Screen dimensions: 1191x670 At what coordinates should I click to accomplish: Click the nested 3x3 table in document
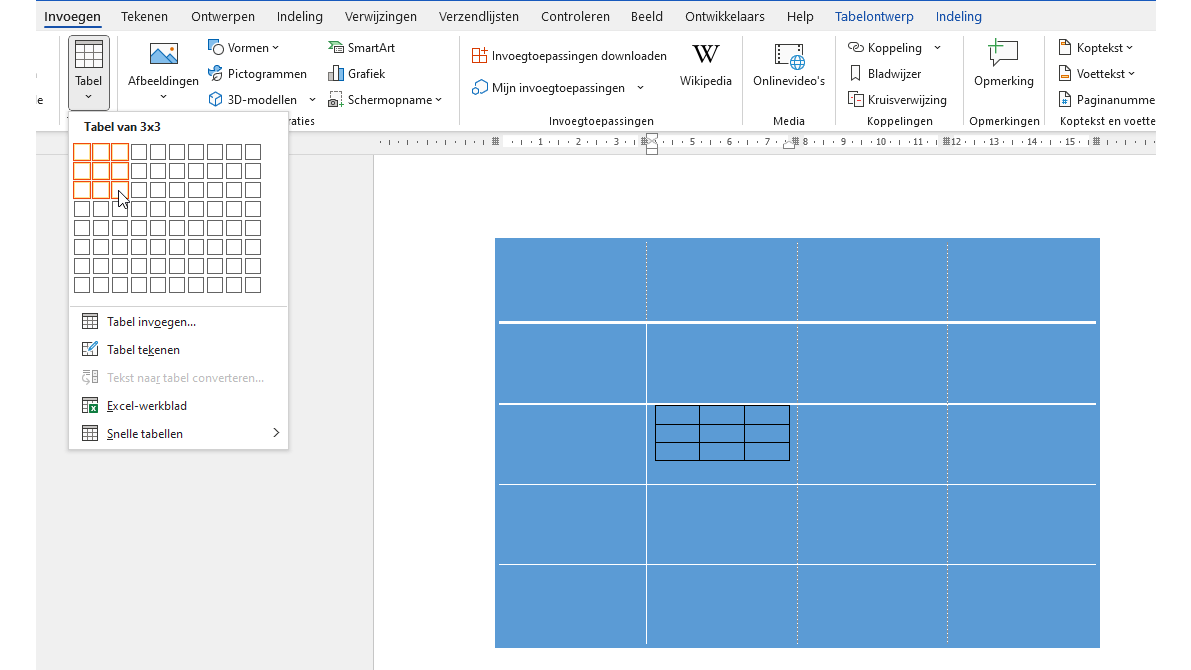722,433
